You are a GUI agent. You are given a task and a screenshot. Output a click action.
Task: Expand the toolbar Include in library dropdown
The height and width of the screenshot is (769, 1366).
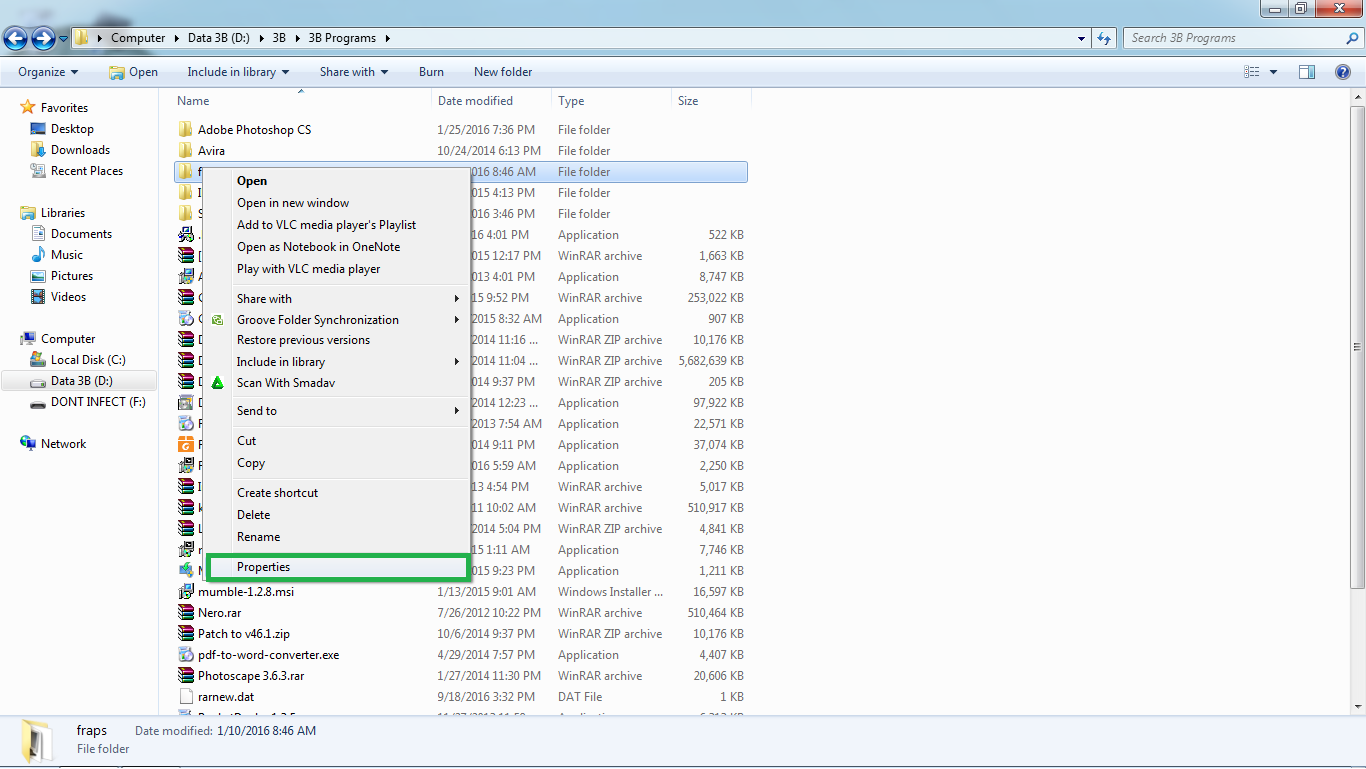[238, 72]
